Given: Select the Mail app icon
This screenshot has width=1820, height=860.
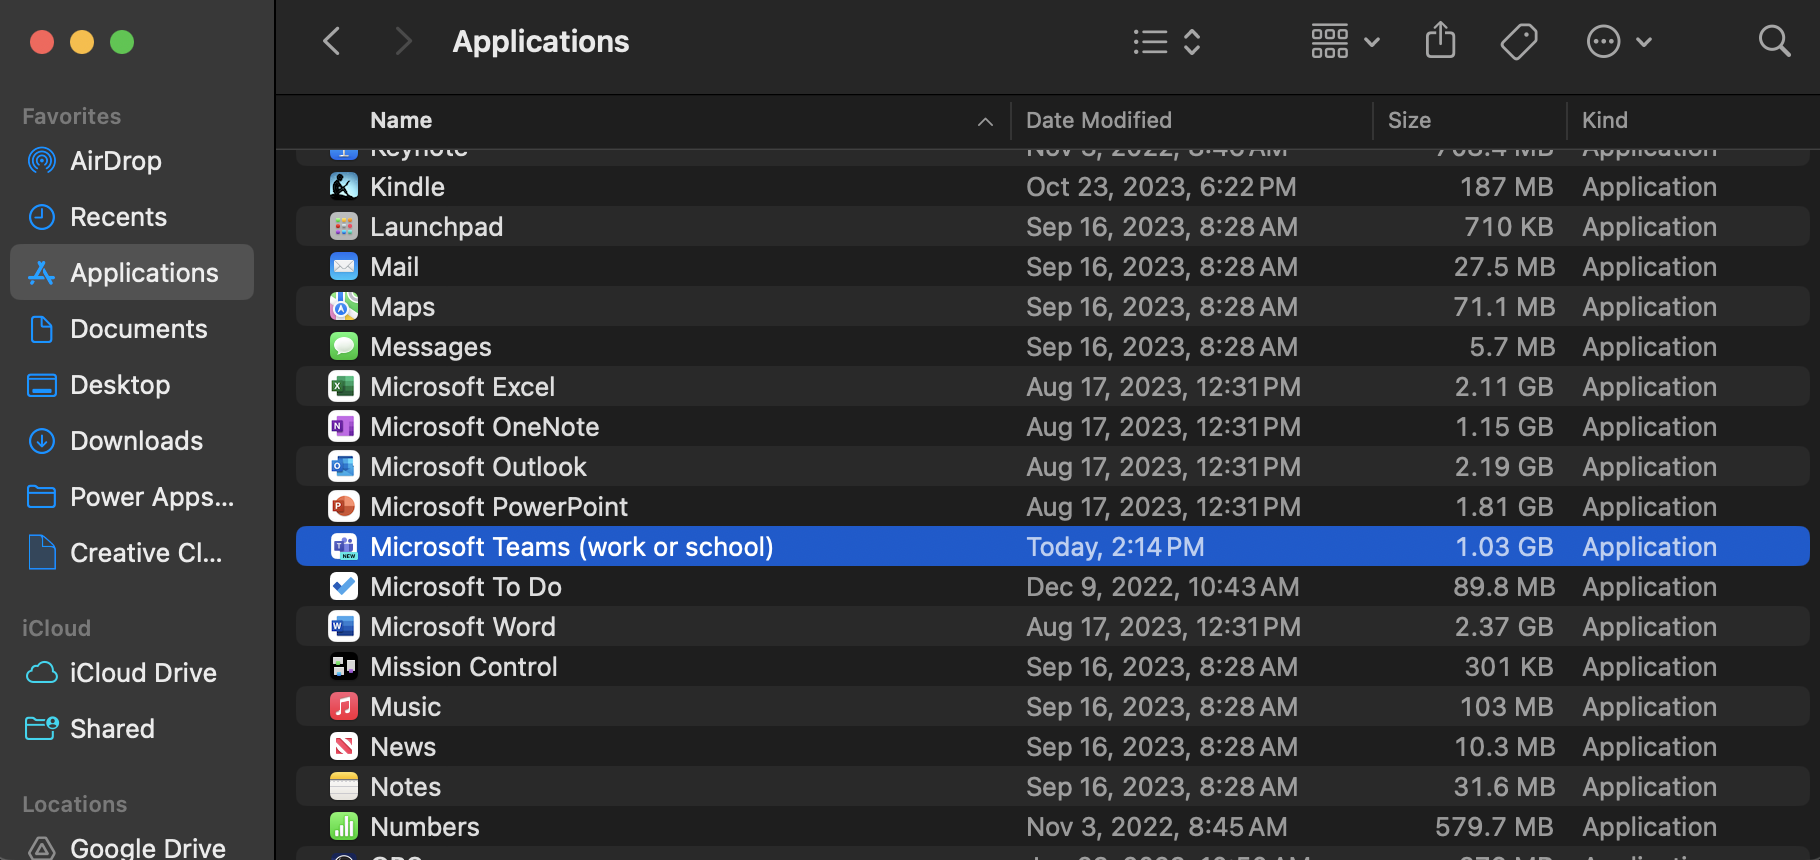Looking at the screenshot, I should (343, 267).
